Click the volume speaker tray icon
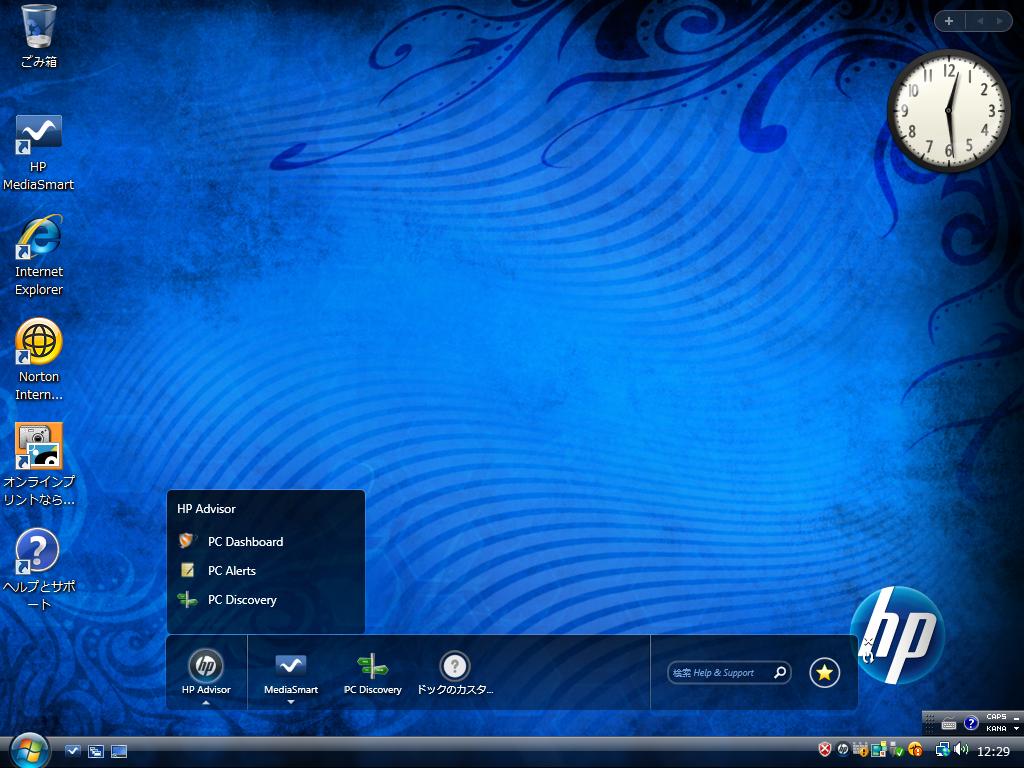Image resolution: width=1024 pixels, height=768 pixels. point(961,749)
